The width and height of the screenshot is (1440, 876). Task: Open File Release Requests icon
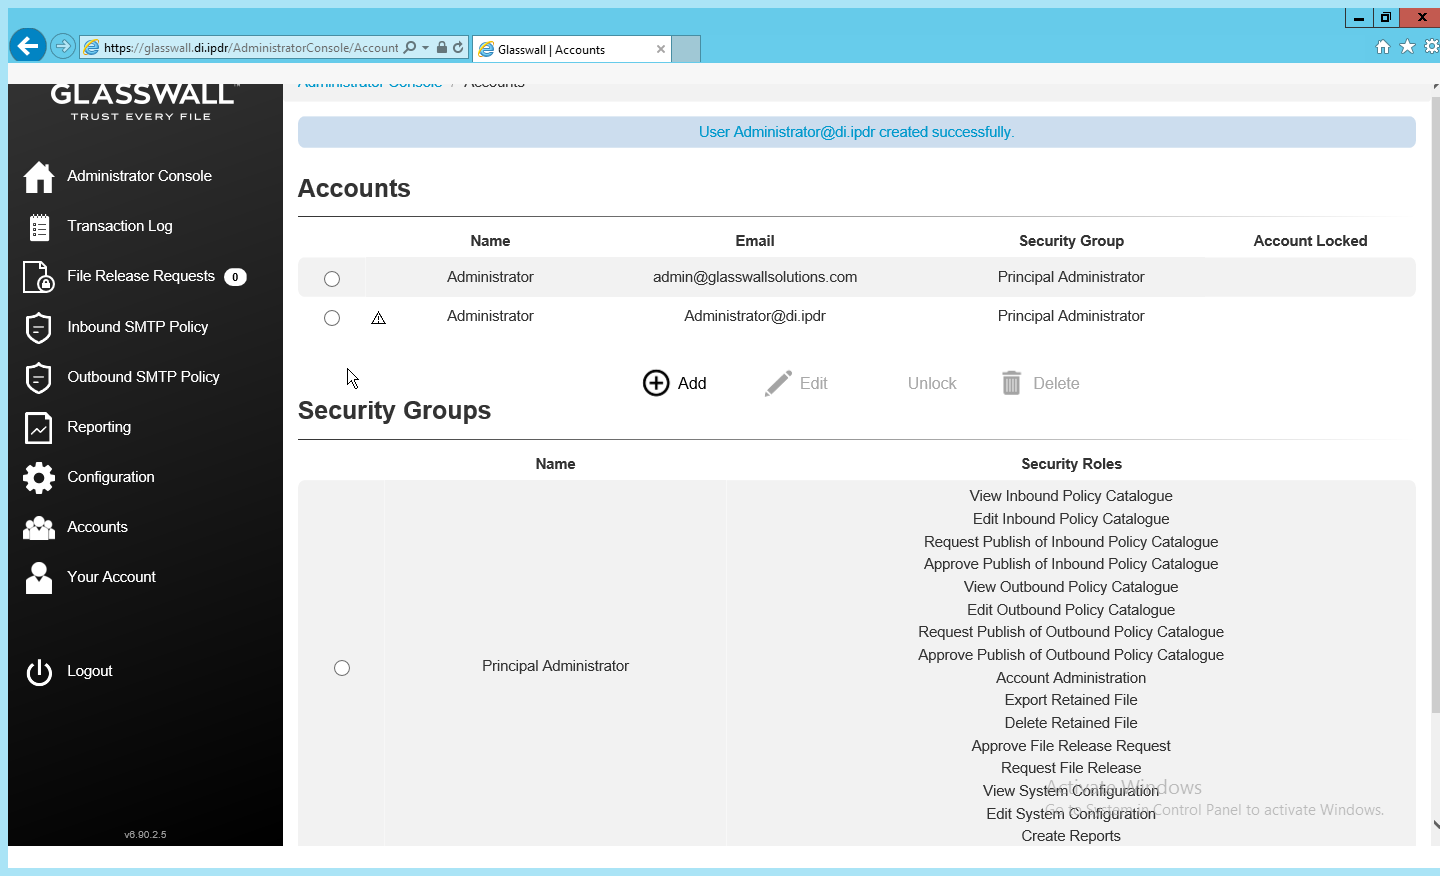[x=39, y=277]
